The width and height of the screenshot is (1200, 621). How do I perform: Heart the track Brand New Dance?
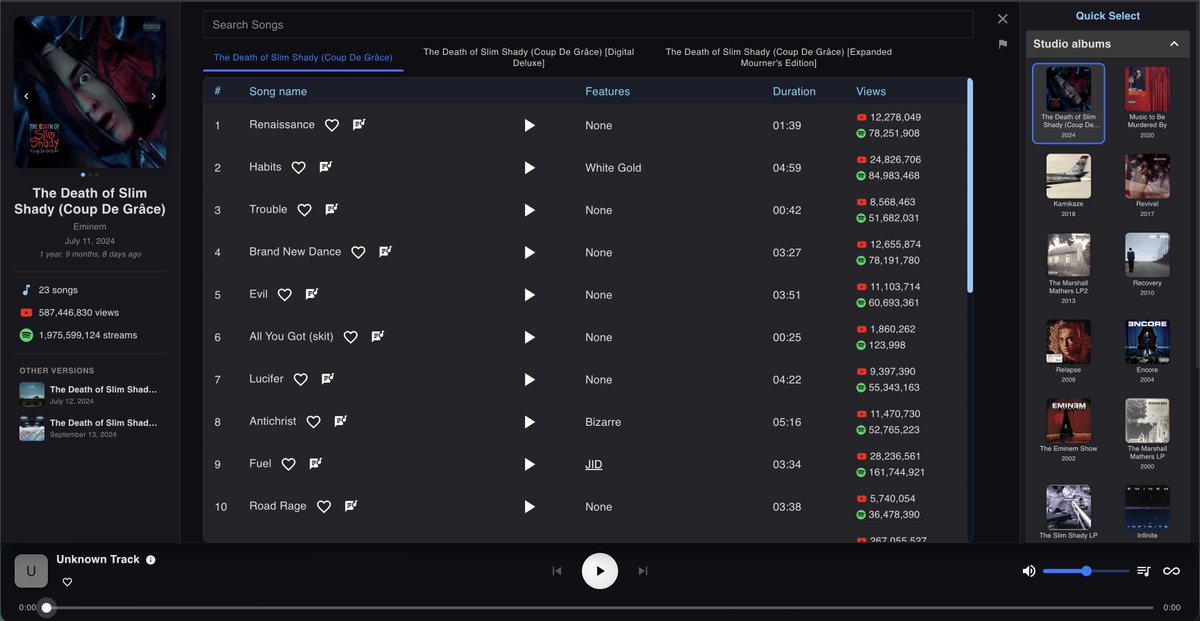pyautogui.click(x=358, y=253)
